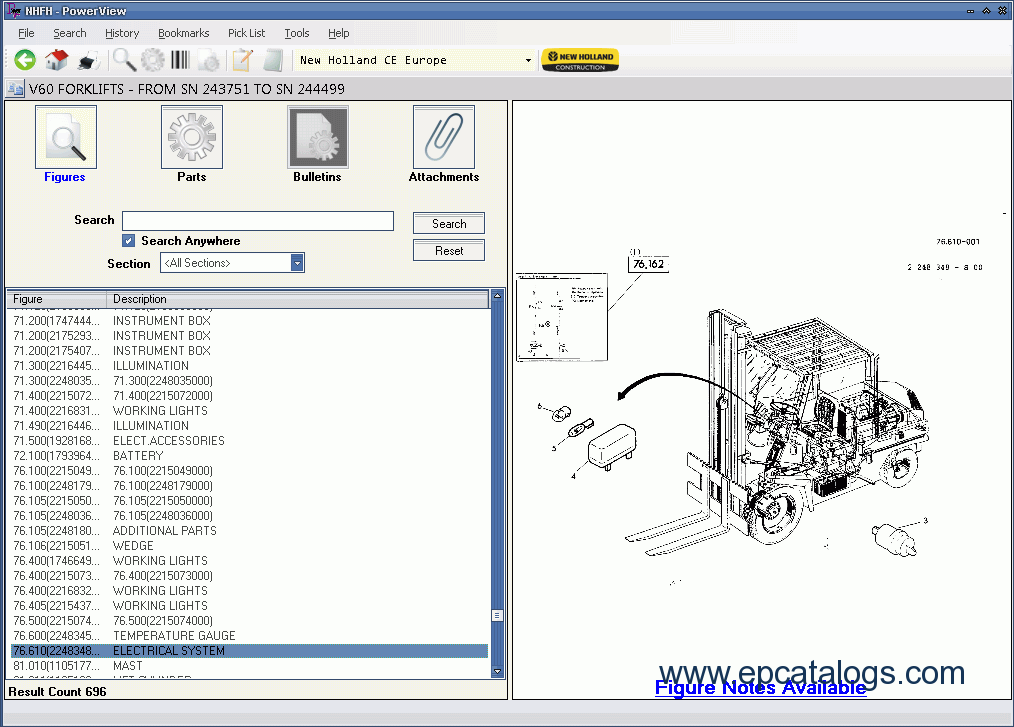The image size is (1014, 727).
Task: Click the Reset button
Action: (449, 250)
